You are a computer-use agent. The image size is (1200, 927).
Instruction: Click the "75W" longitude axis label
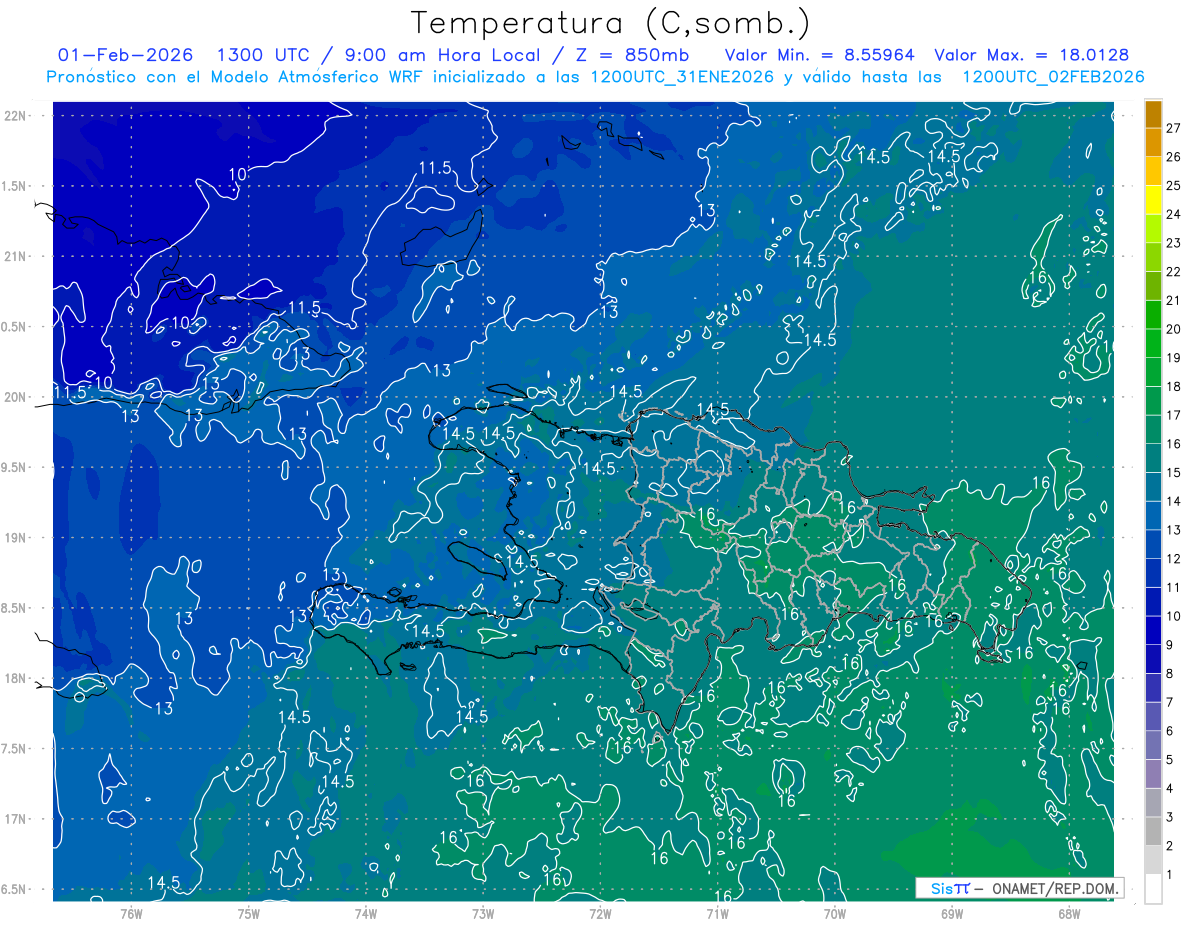[248, 914]
